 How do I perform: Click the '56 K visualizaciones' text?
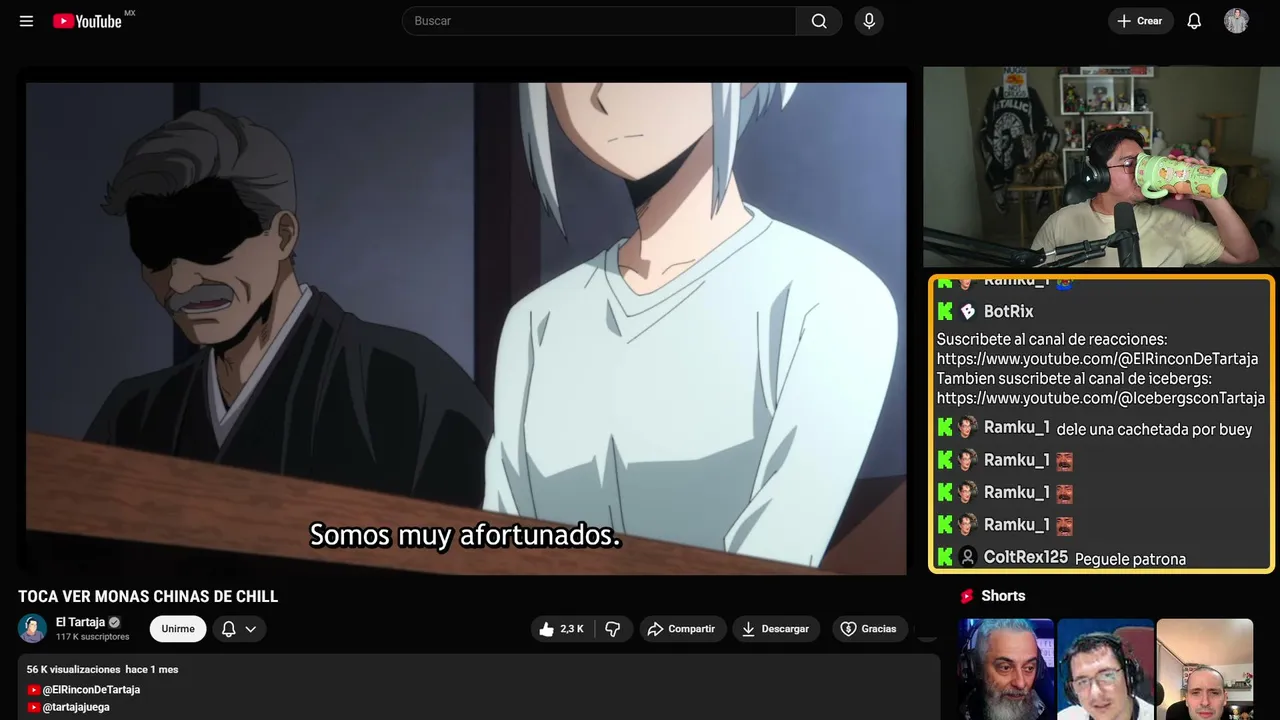[x=73, y=669]
